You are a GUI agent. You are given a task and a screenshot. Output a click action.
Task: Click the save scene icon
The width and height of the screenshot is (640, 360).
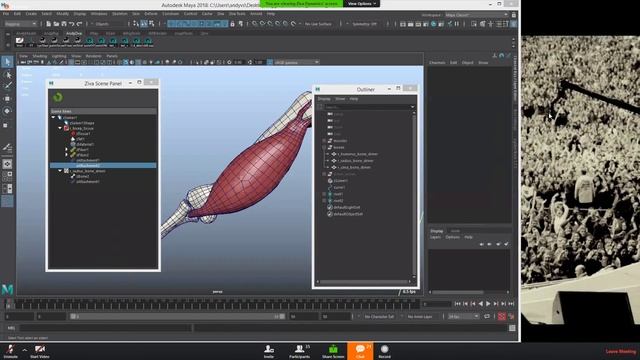[x=64, y=24]
